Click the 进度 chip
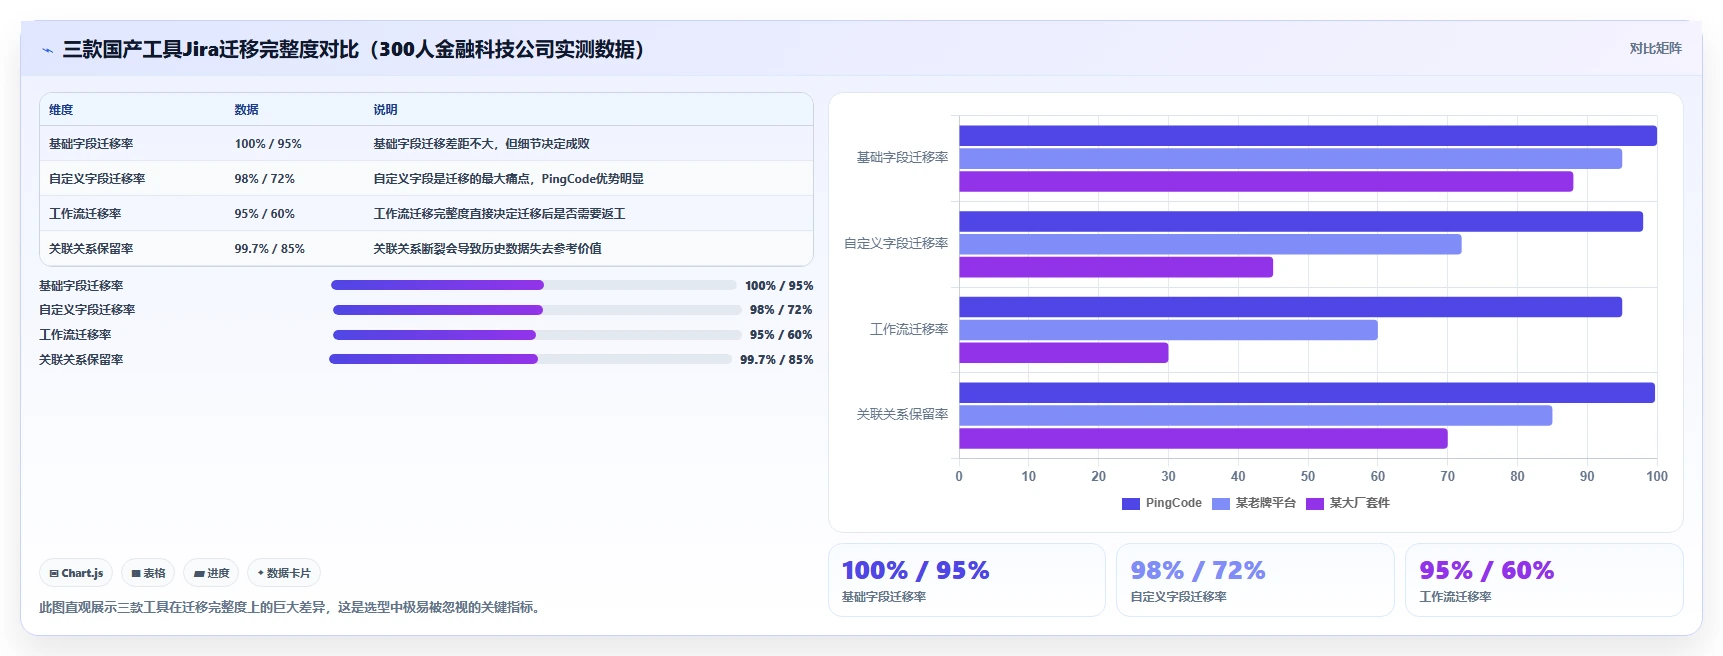The image size is (1723, 656). pyautogui.click(x=211, y=573)
